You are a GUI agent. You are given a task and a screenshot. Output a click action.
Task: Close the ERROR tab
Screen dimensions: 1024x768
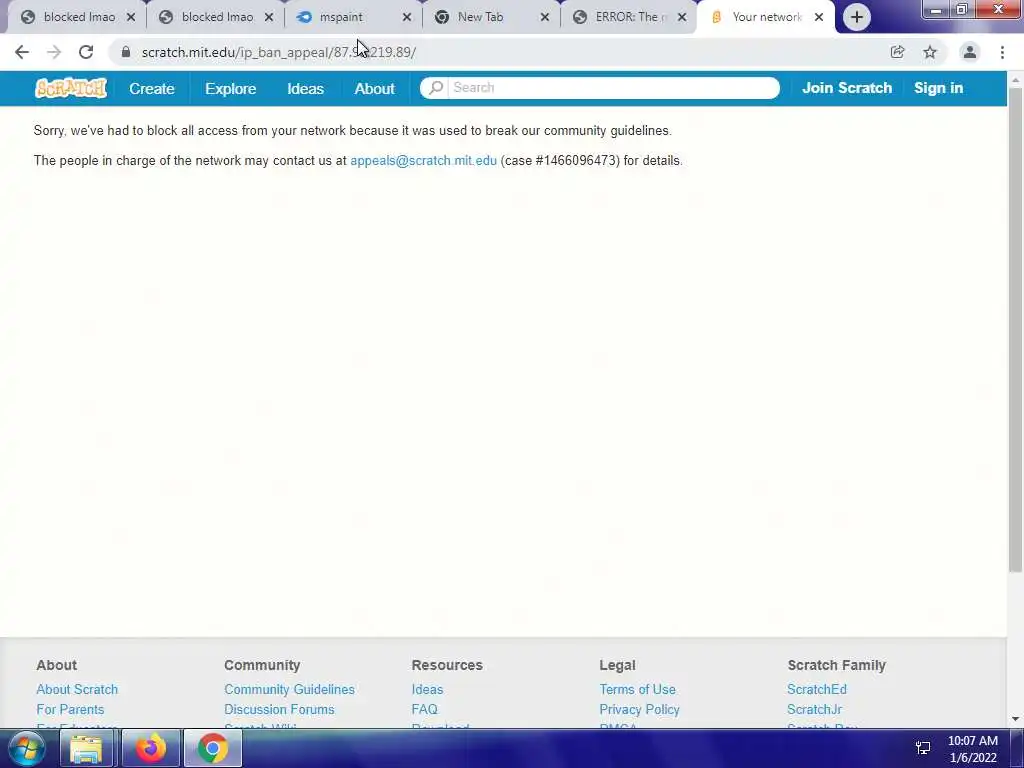682,18
